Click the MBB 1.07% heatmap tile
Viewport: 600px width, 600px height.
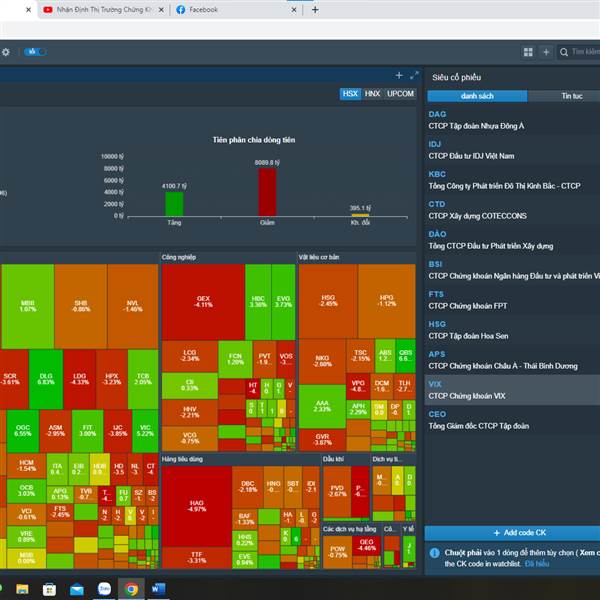click(x=28, y=306)
